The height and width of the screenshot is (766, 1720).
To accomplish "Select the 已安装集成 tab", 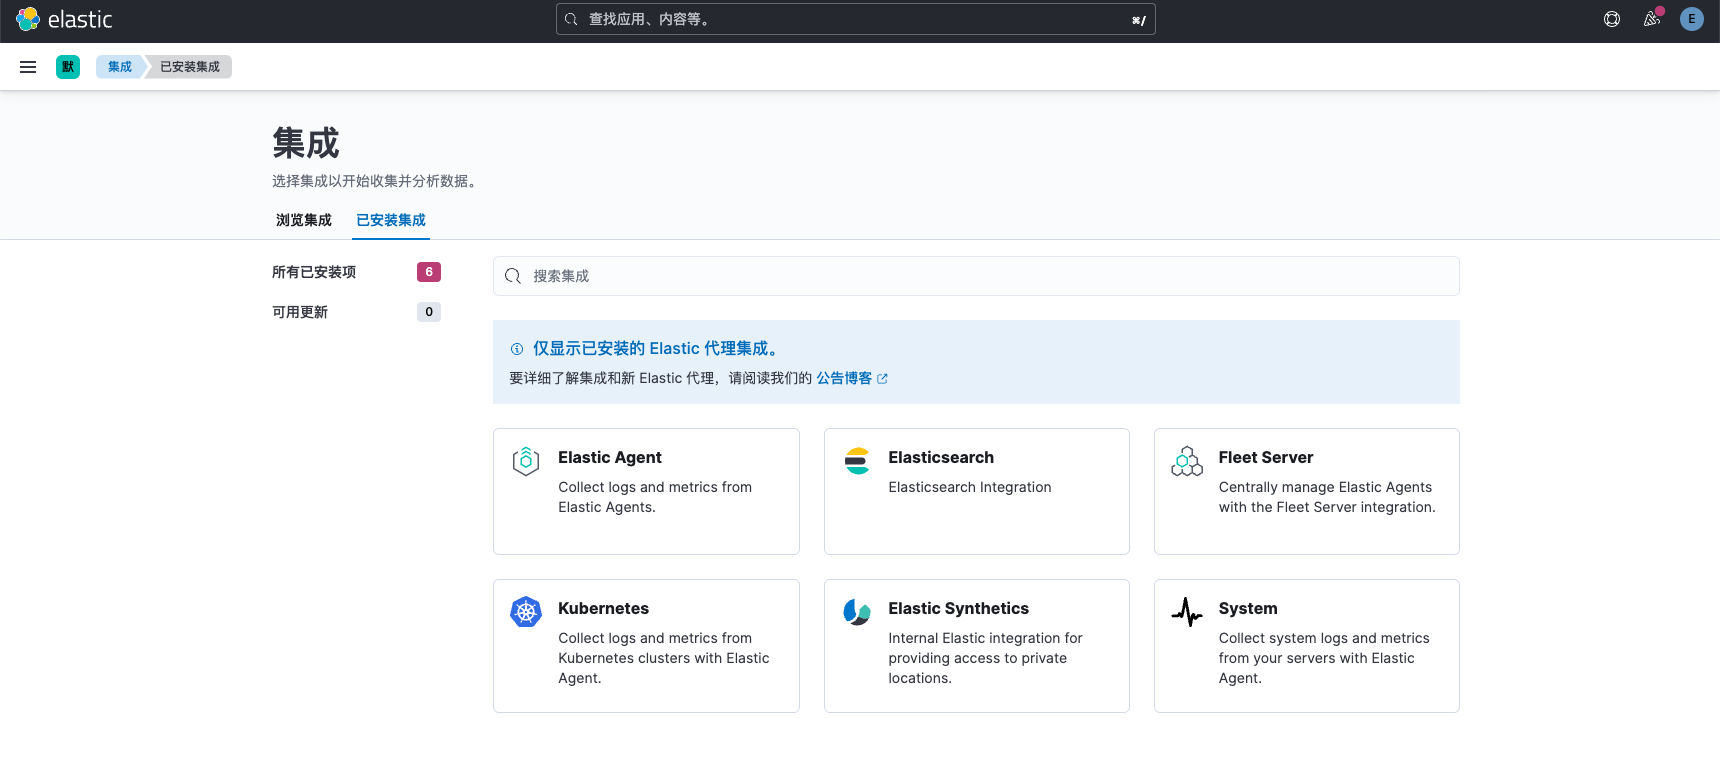I will pos(391,220).
